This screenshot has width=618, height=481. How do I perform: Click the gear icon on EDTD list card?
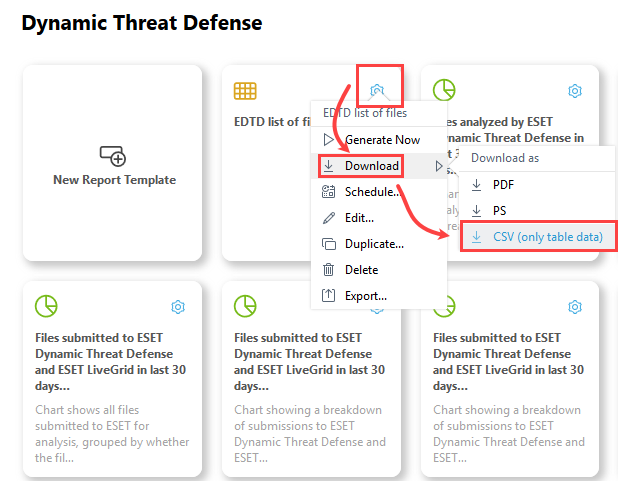point(377,91)
